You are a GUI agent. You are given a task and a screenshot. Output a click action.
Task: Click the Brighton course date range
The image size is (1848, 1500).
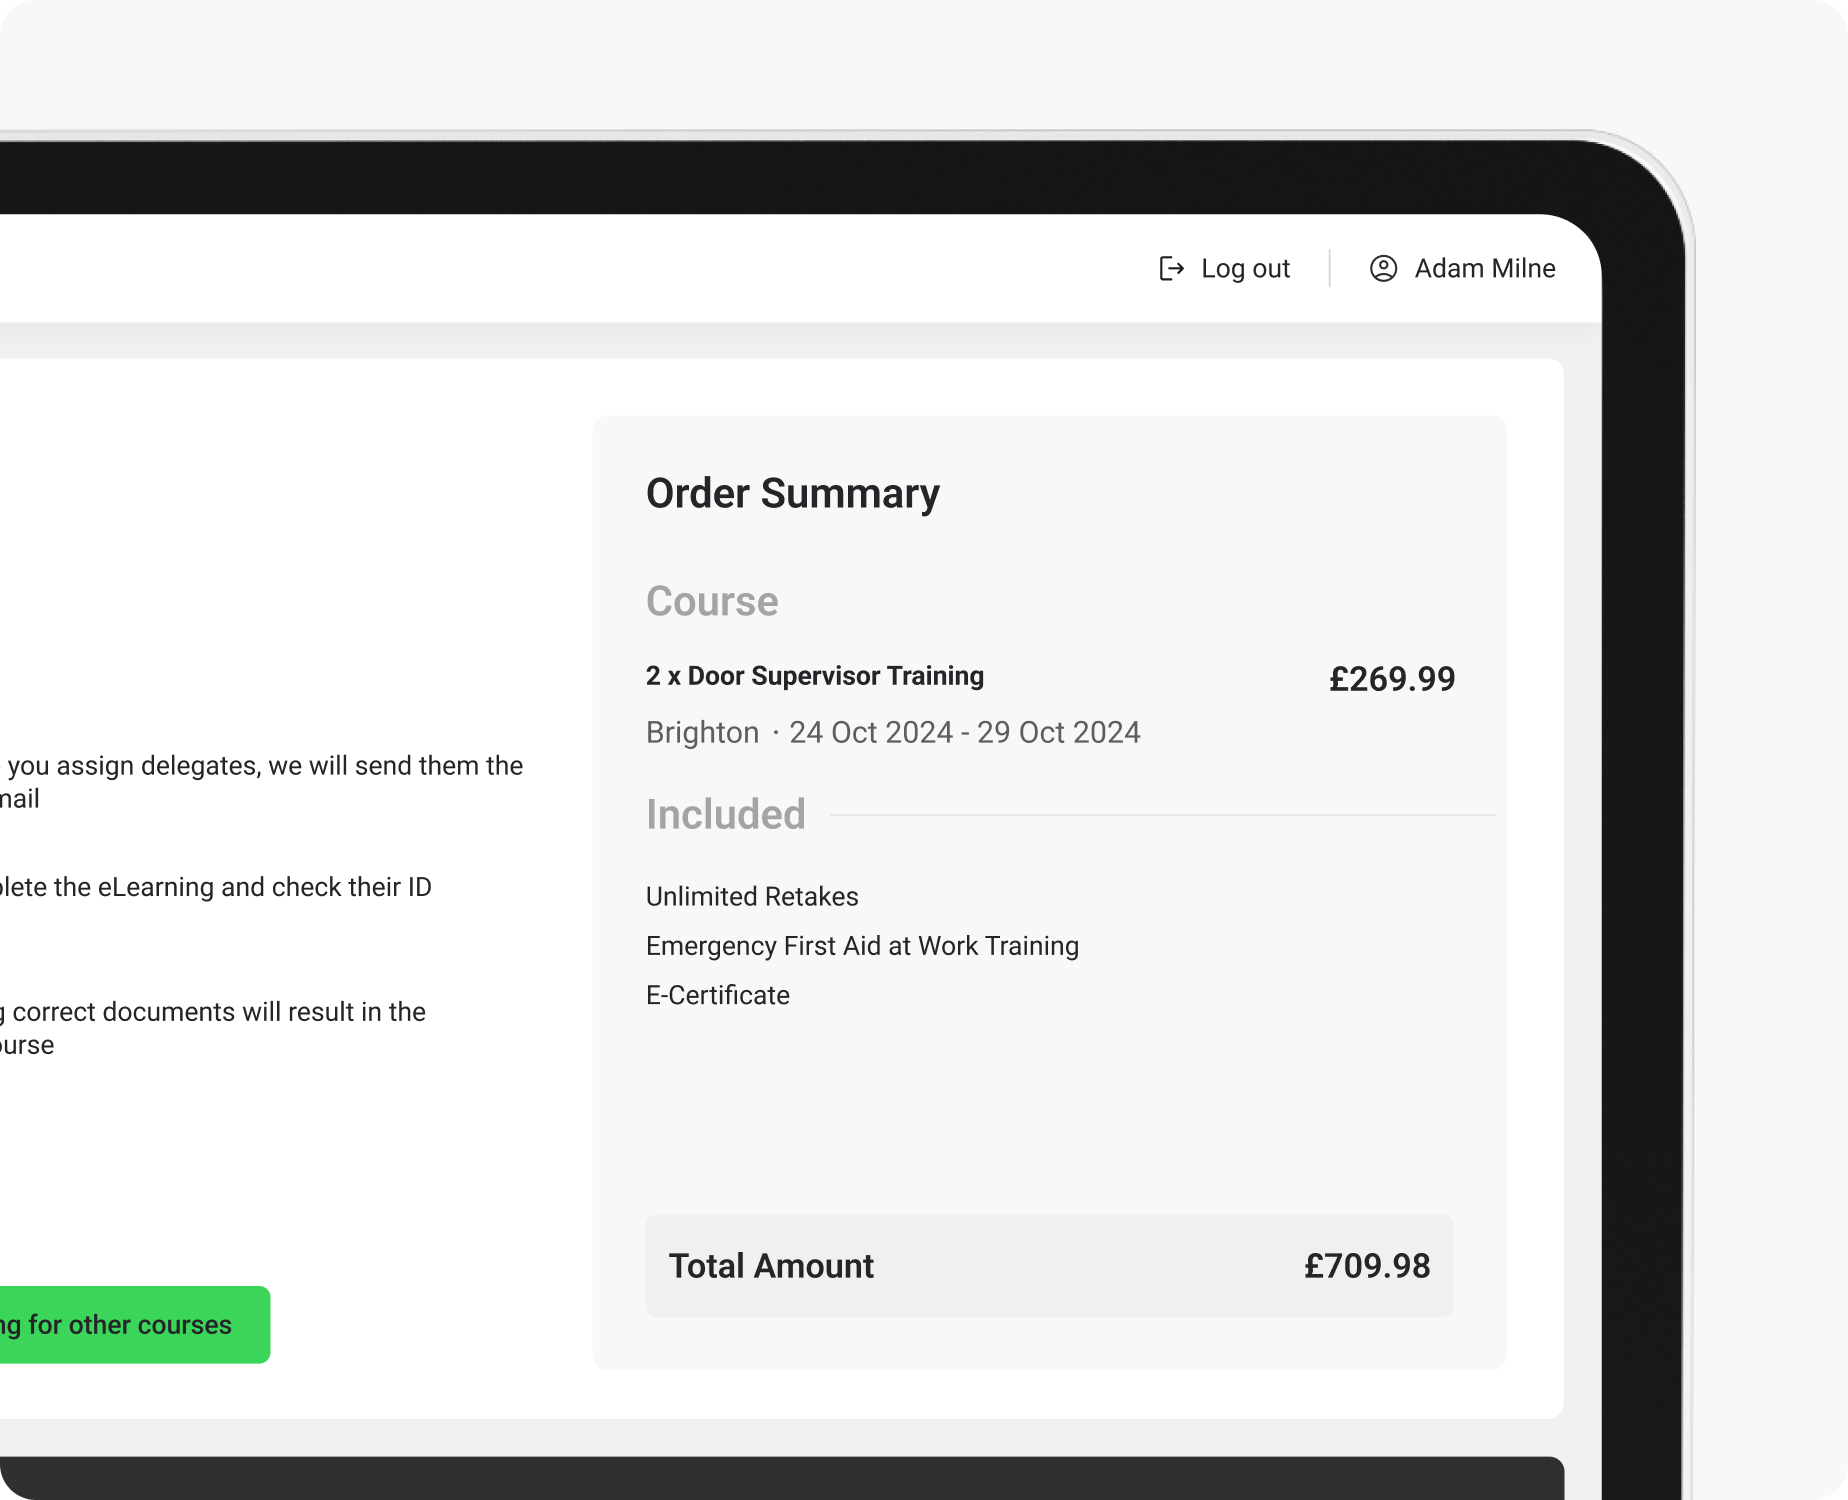[893, 733]
